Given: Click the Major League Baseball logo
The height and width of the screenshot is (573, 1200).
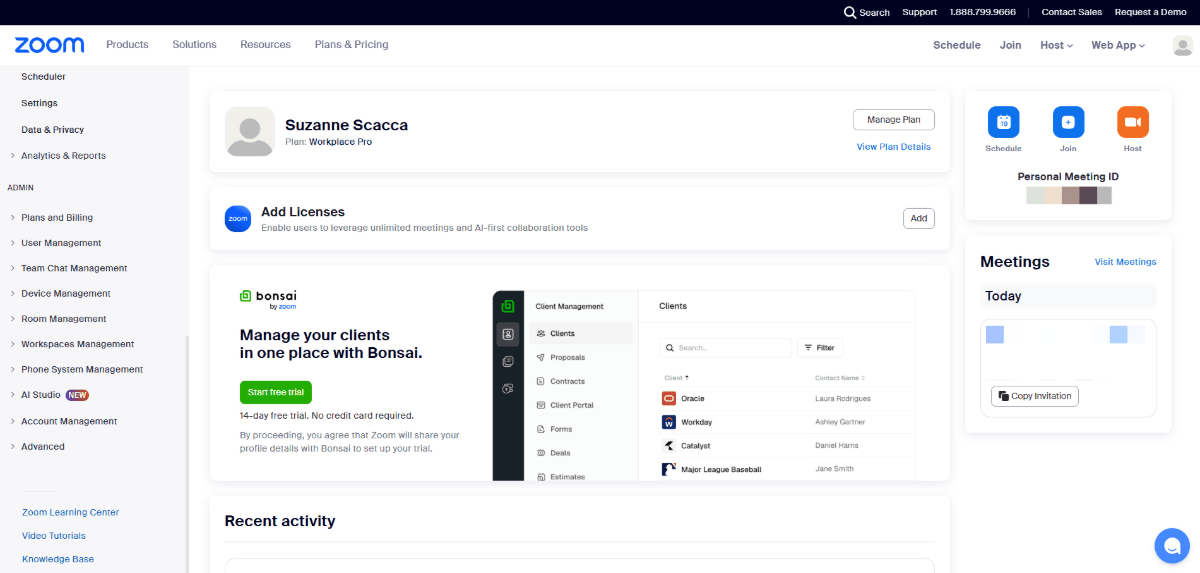Looking at the screenshot, I should 669,469.
